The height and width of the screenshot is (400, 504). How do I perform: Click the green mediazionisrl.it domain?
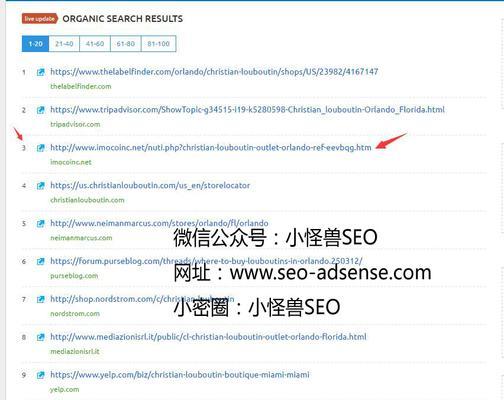75,352
